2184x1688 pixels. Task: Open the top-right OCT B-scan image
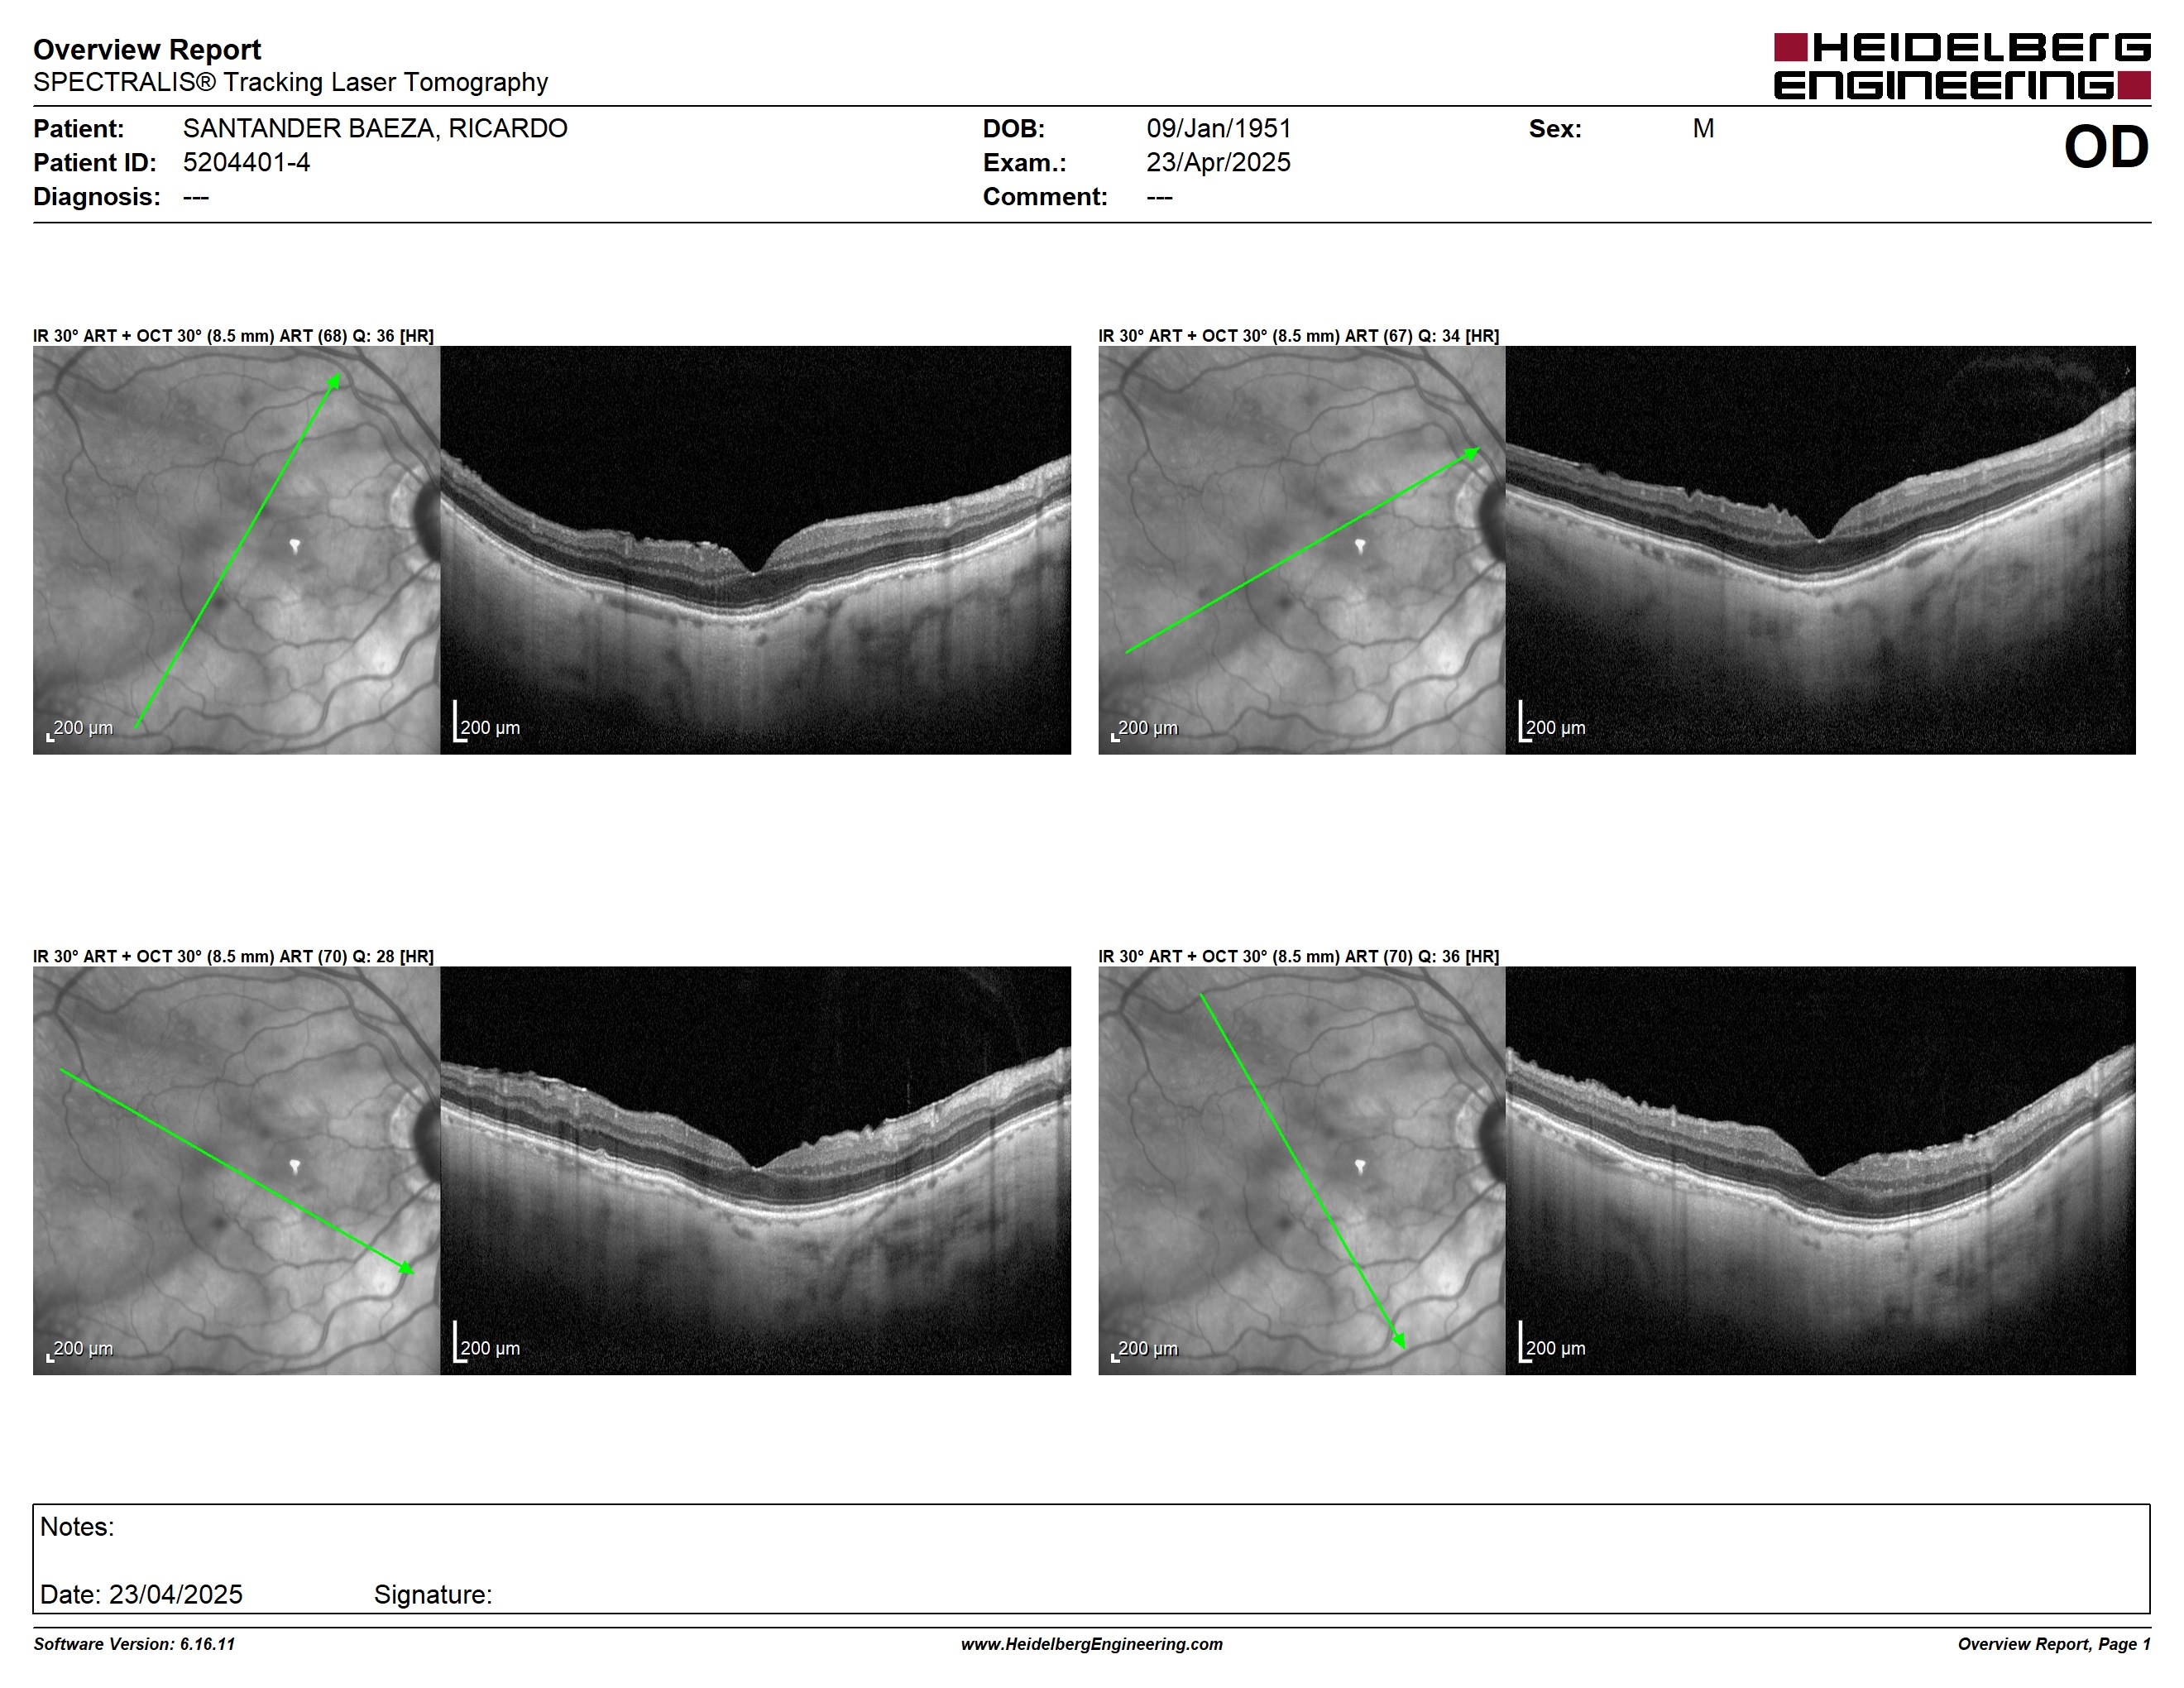click(1820, 550)
